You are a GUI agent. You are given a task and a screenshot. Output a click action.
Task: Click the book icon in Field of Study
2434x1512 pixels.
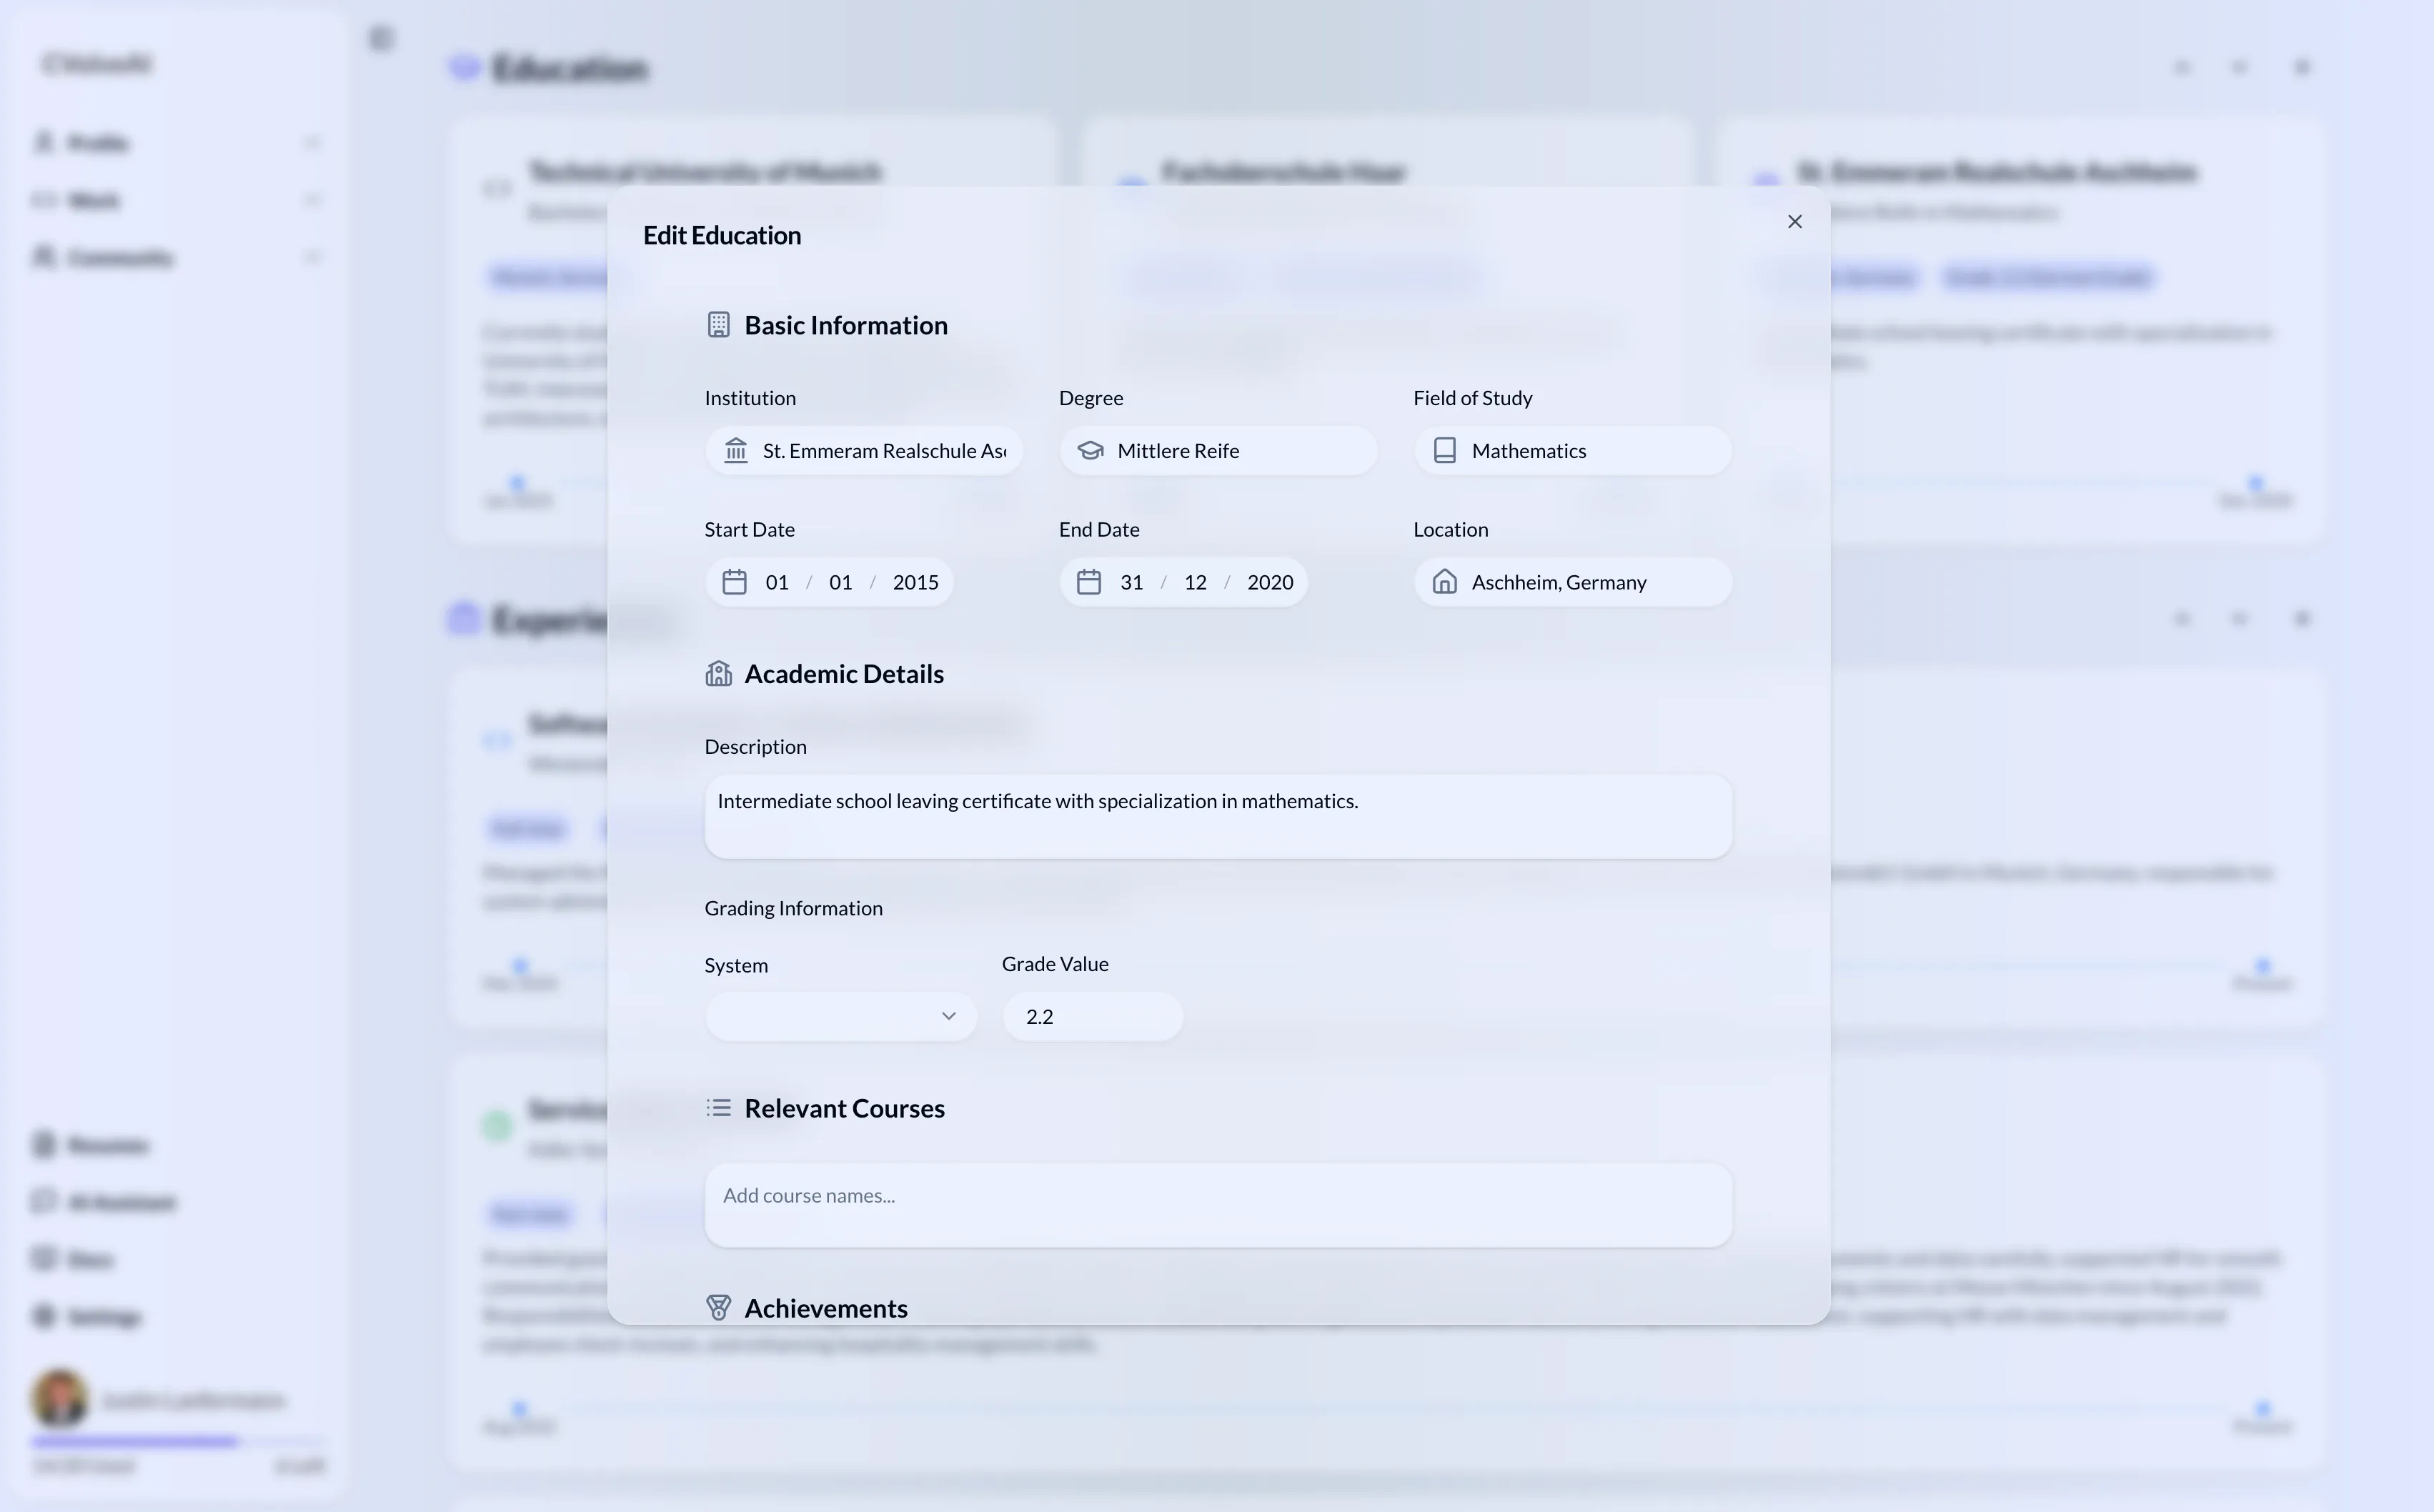coord(1444,451)
